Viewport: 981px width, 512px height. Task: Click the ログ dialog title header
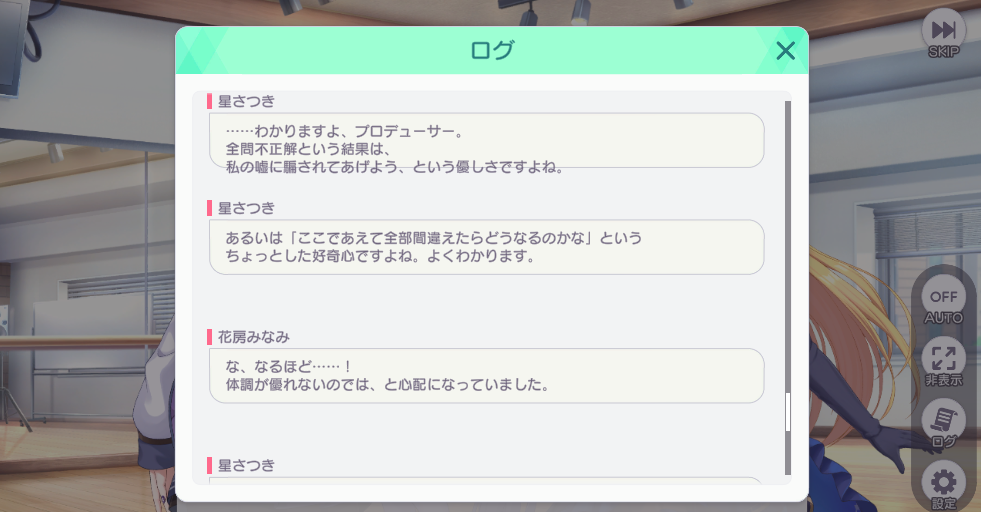(x=492, y=50)
